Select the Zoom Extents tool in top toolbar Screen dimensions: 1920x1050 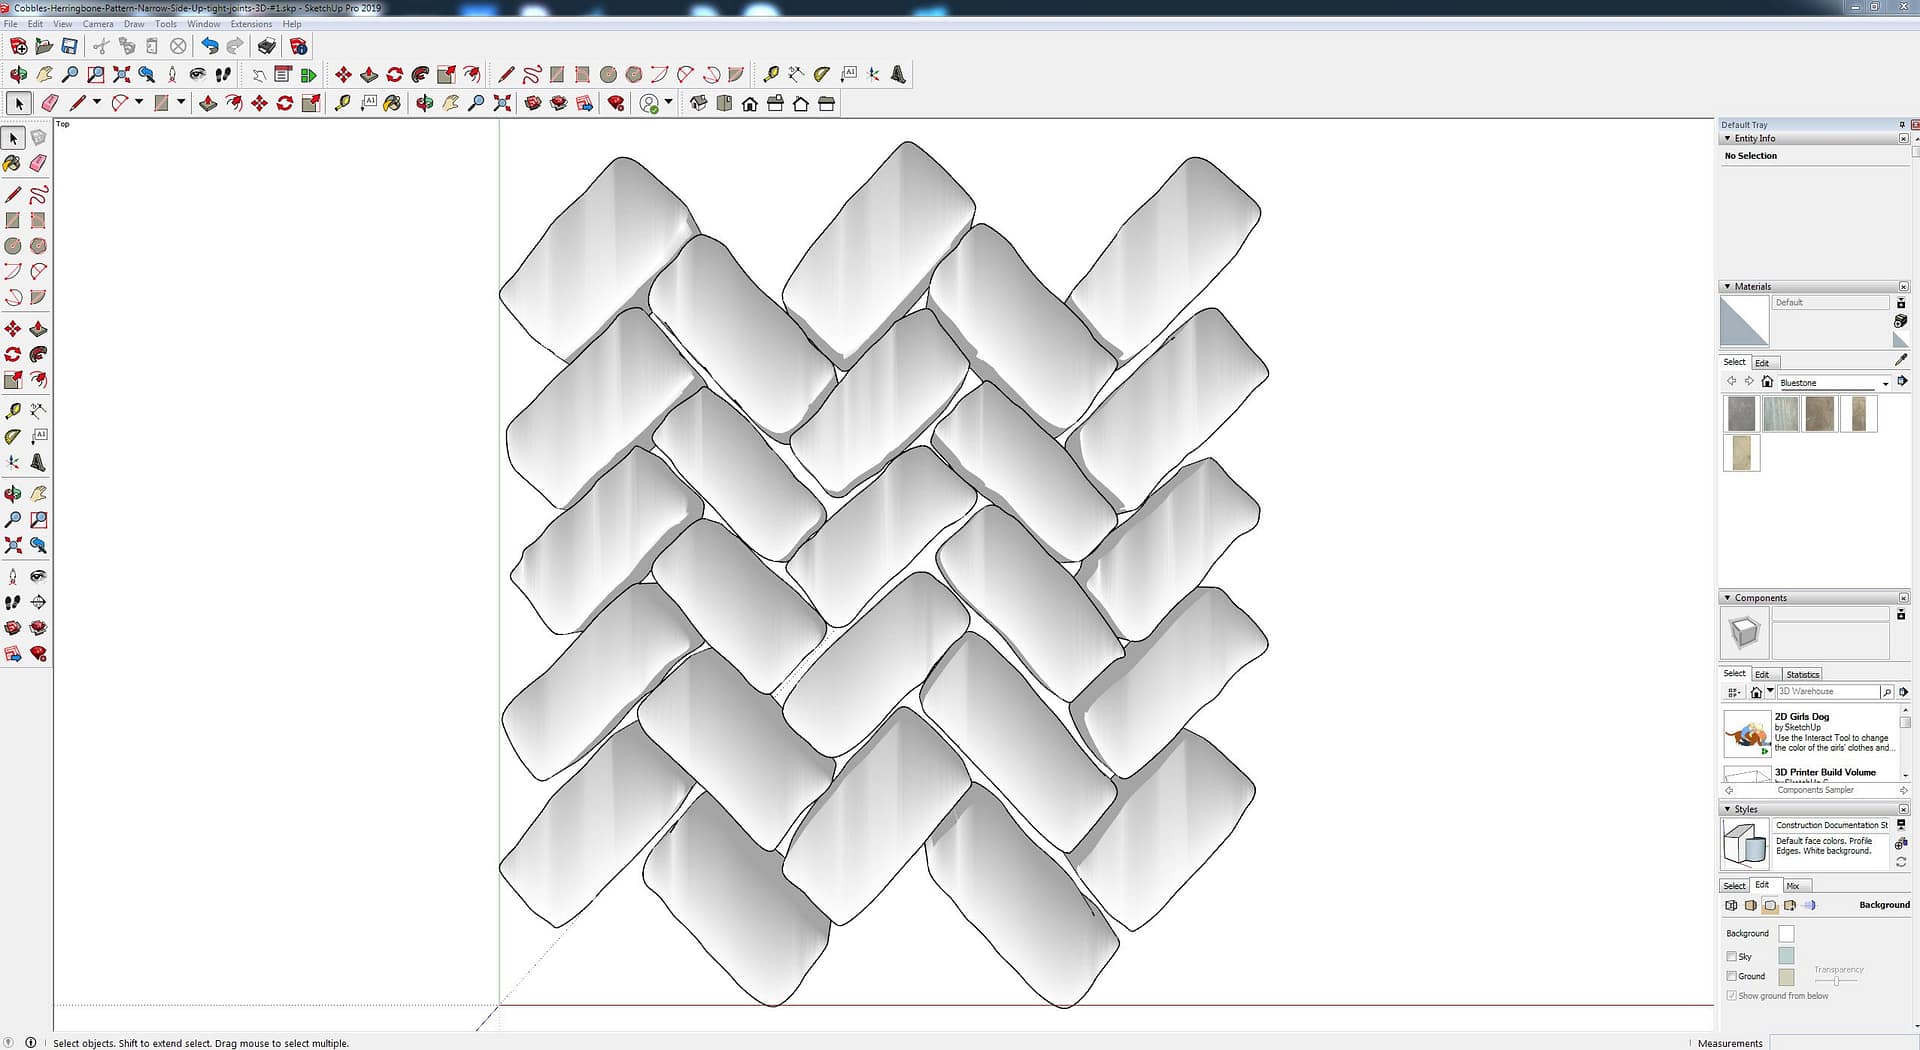(x=121, y=74)
